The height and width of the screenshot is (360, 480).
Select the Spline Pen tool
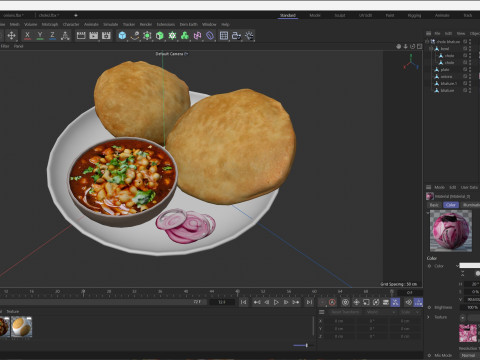pos(135,36)
